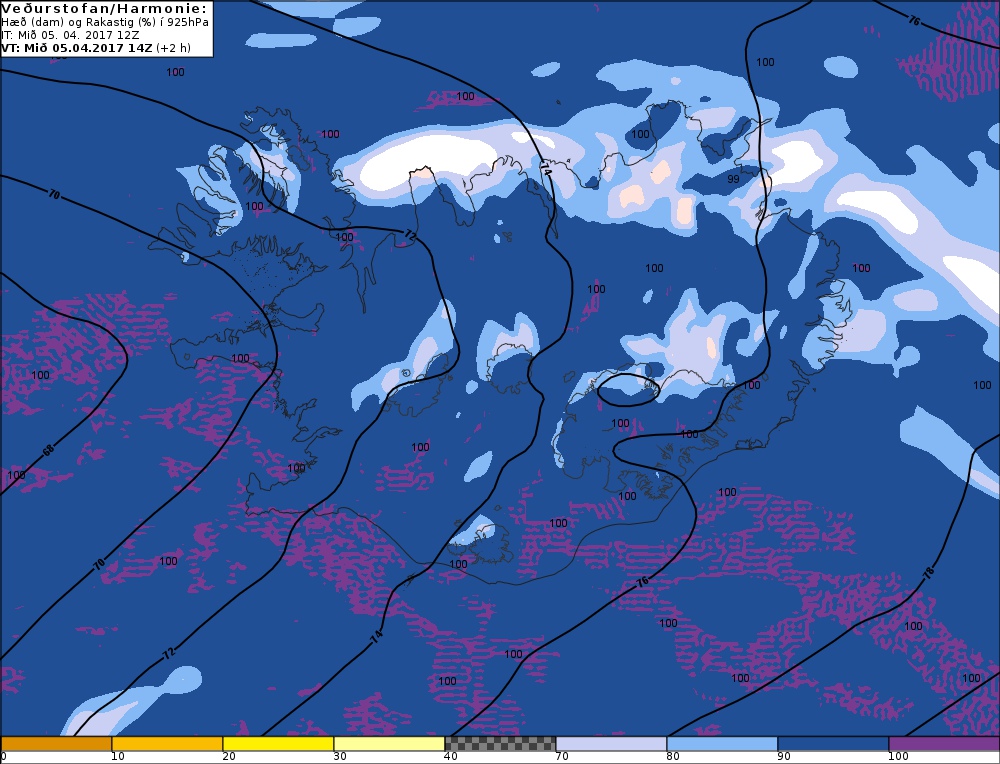Click the 'IT: Mið 05. 04. 2017 12Z' line
This screenshot has width=1000, height=764.
[70, 35]
